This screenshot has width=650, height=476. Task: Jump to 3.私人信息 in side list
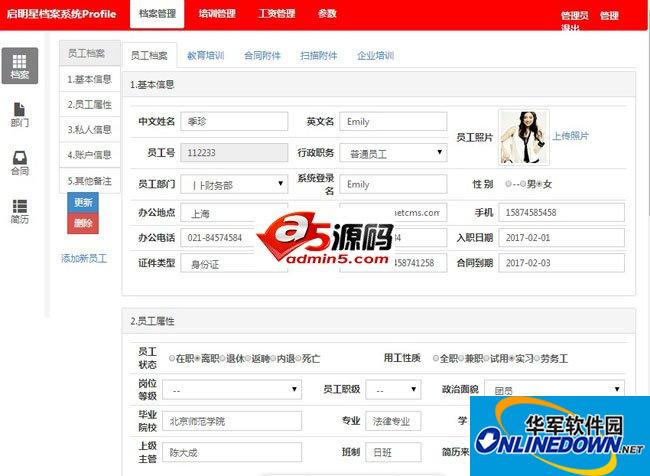90,130
